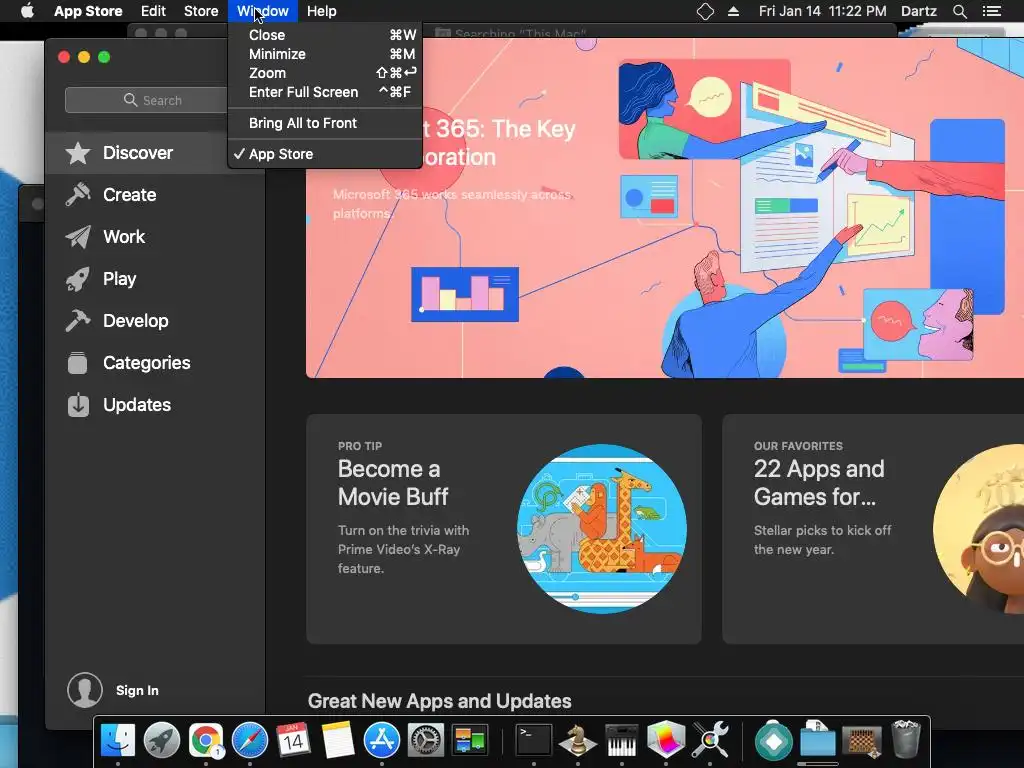Click the date and time in menu bar
This screenshot has width=1024, height=768.
822,11
